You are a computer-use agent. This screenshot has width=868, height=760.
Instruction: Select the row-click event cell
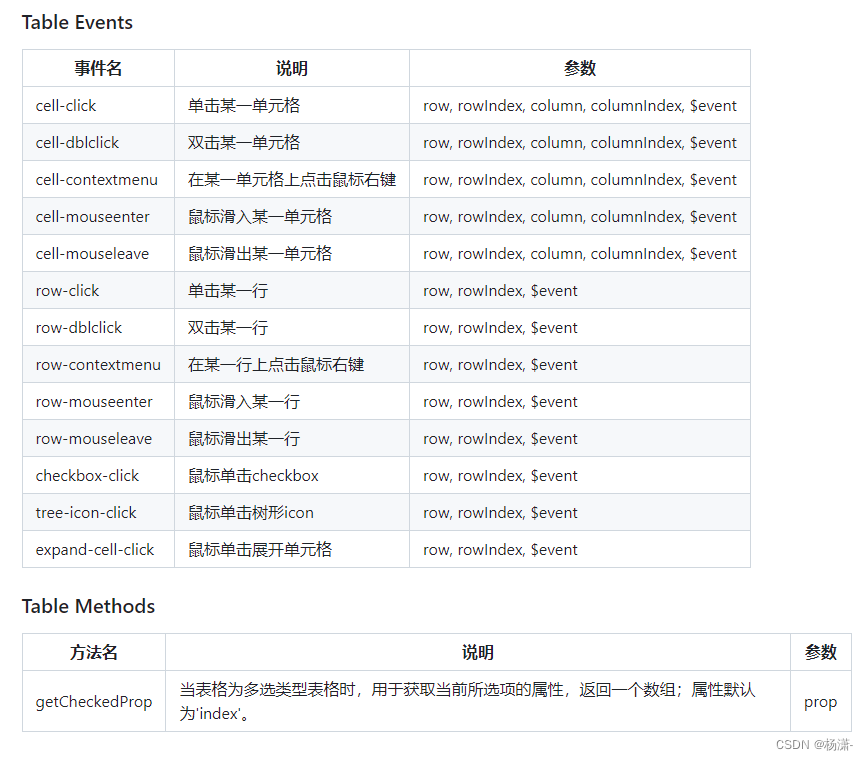(66, 290)
